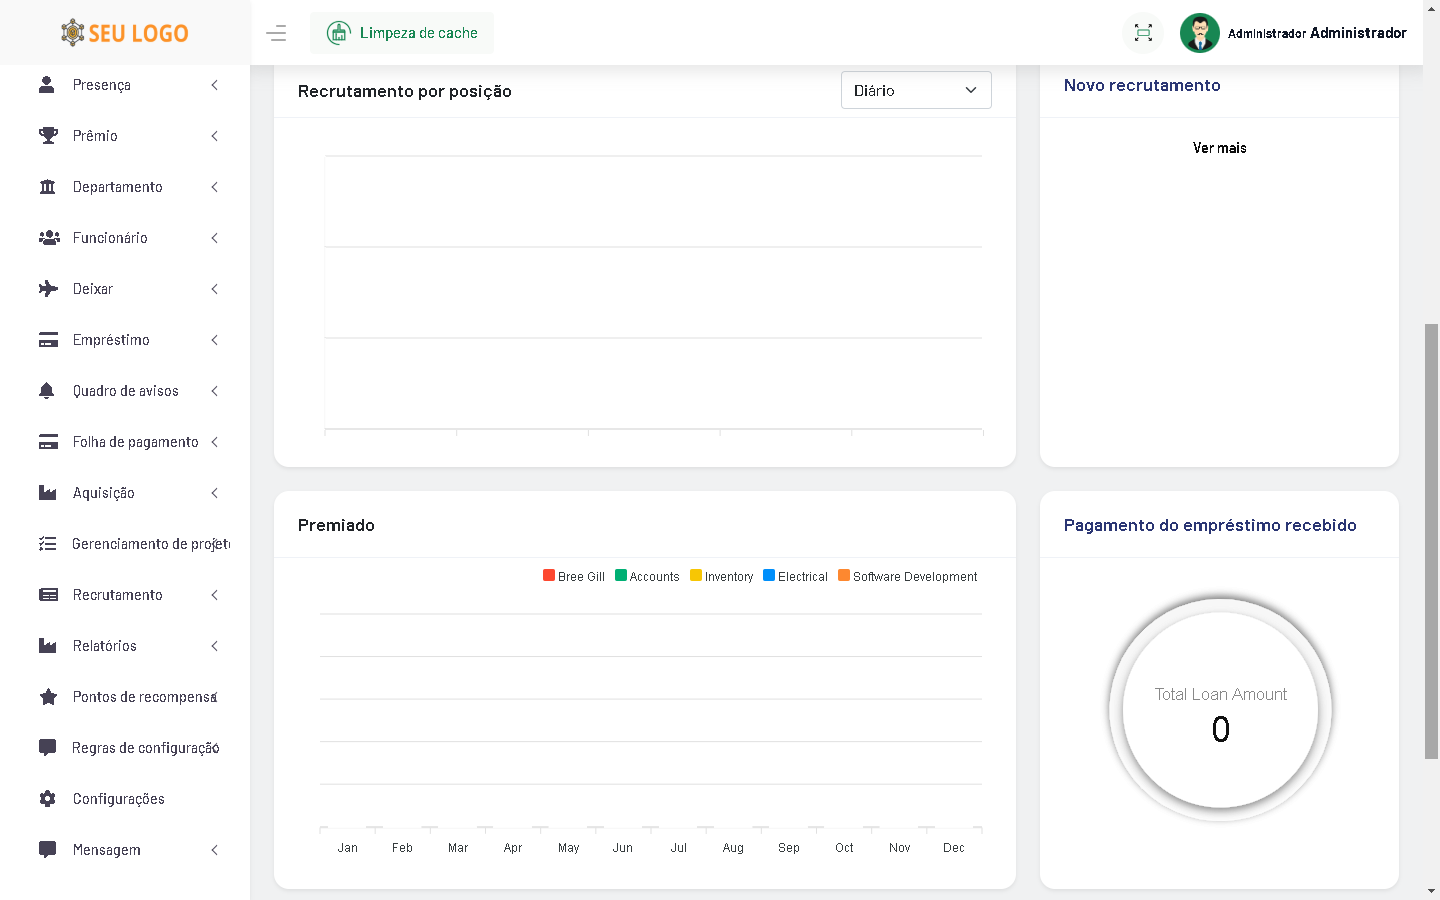The height and width of the screenshot is (900, 1440).
Task: Expand the Funcionário submenu chevron
Action: pyautogui.click(x=214, y=238)
